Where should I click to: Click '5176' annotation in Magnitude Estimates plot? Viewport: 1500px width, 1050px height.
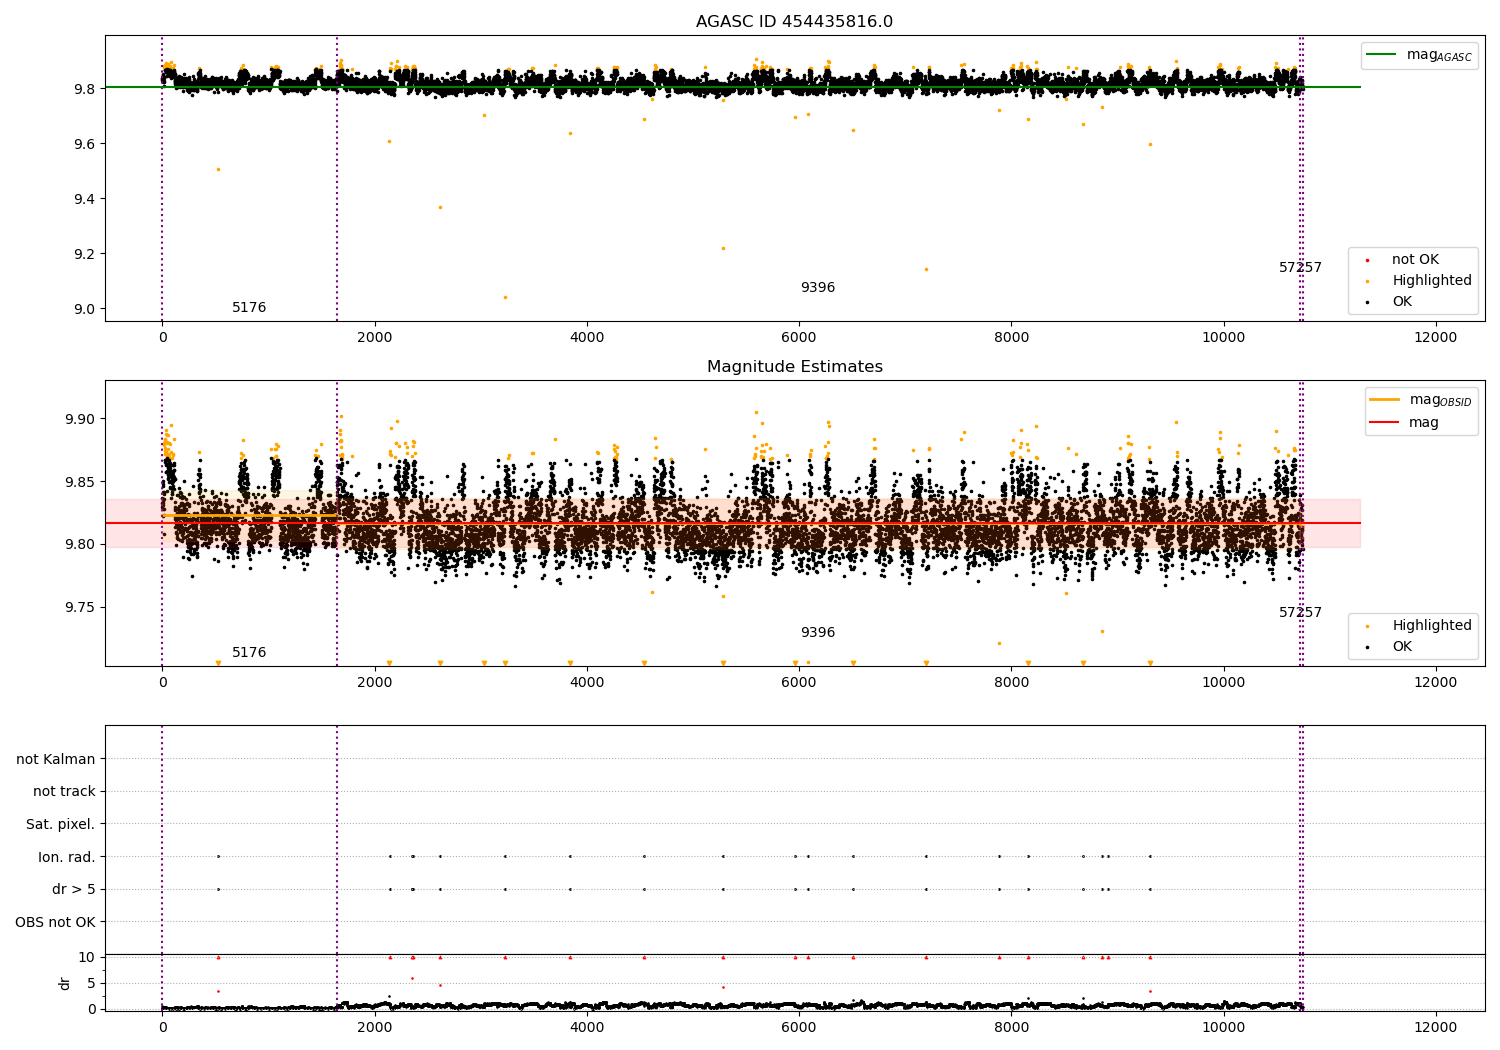click(x=249, y=653)
